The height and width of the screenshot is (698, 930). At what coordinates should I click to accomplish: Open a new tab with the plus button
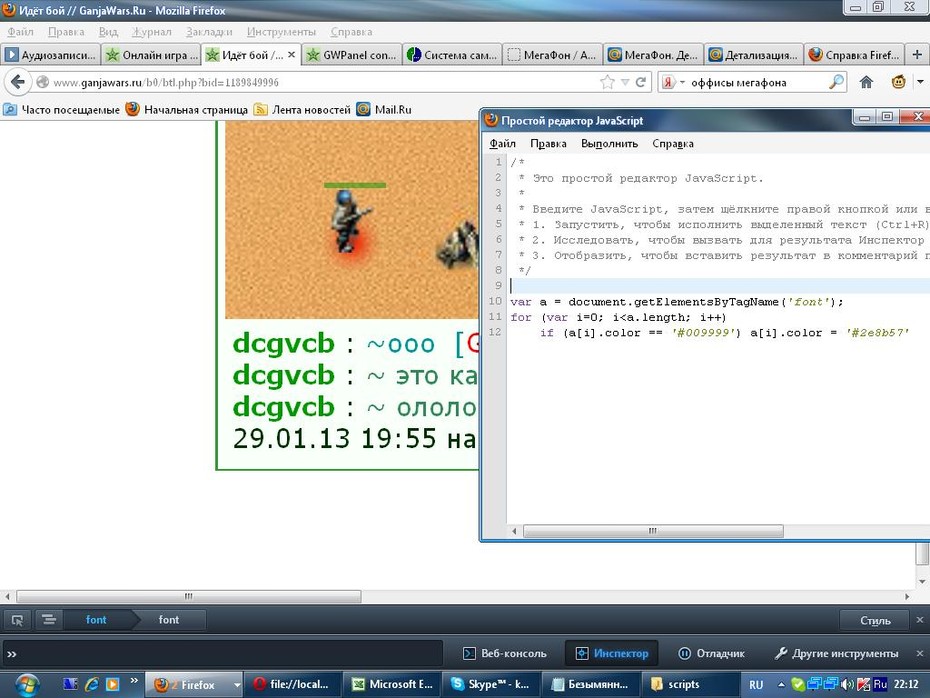pos(917,55)
